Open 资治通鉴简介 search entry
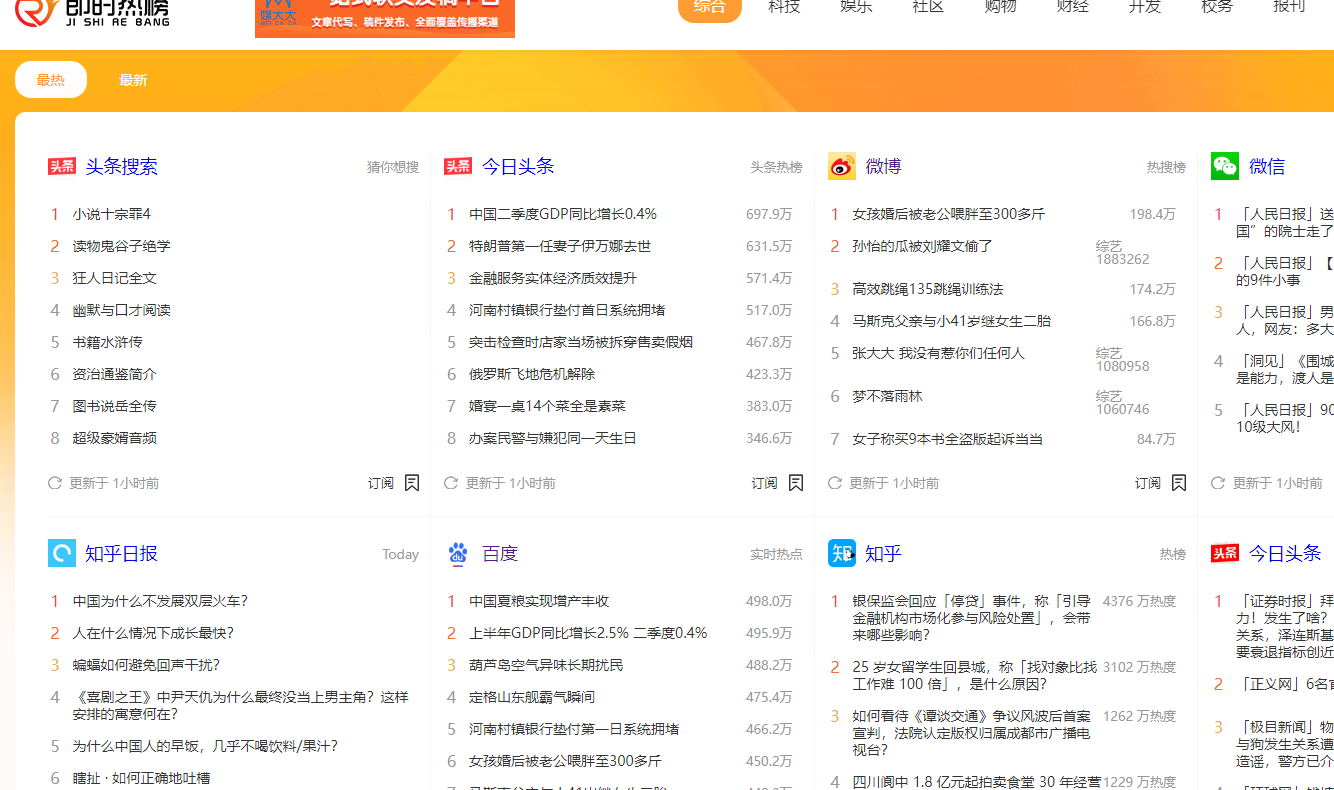Viewport: 1334px width, 790px height. [114, 374]
